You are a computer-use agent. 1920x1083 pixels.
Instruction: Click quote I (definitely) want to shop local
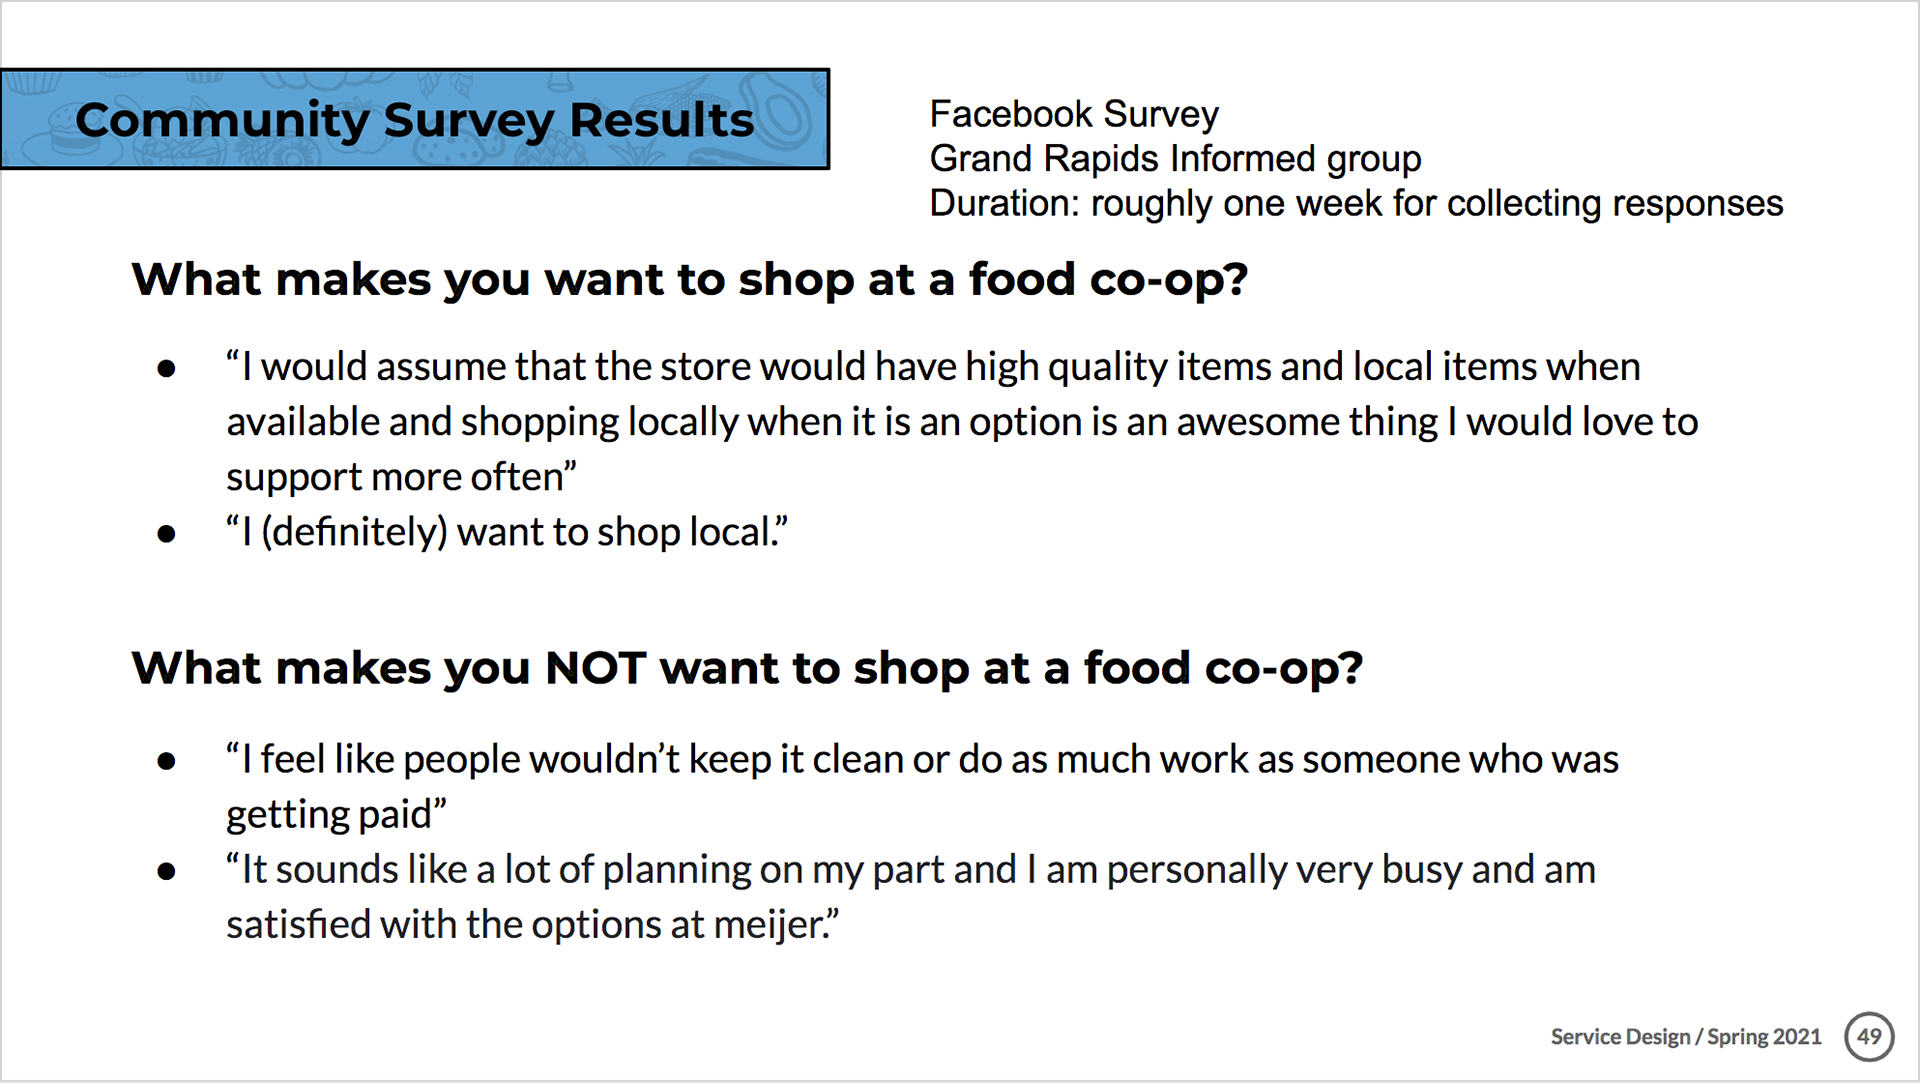507,532
